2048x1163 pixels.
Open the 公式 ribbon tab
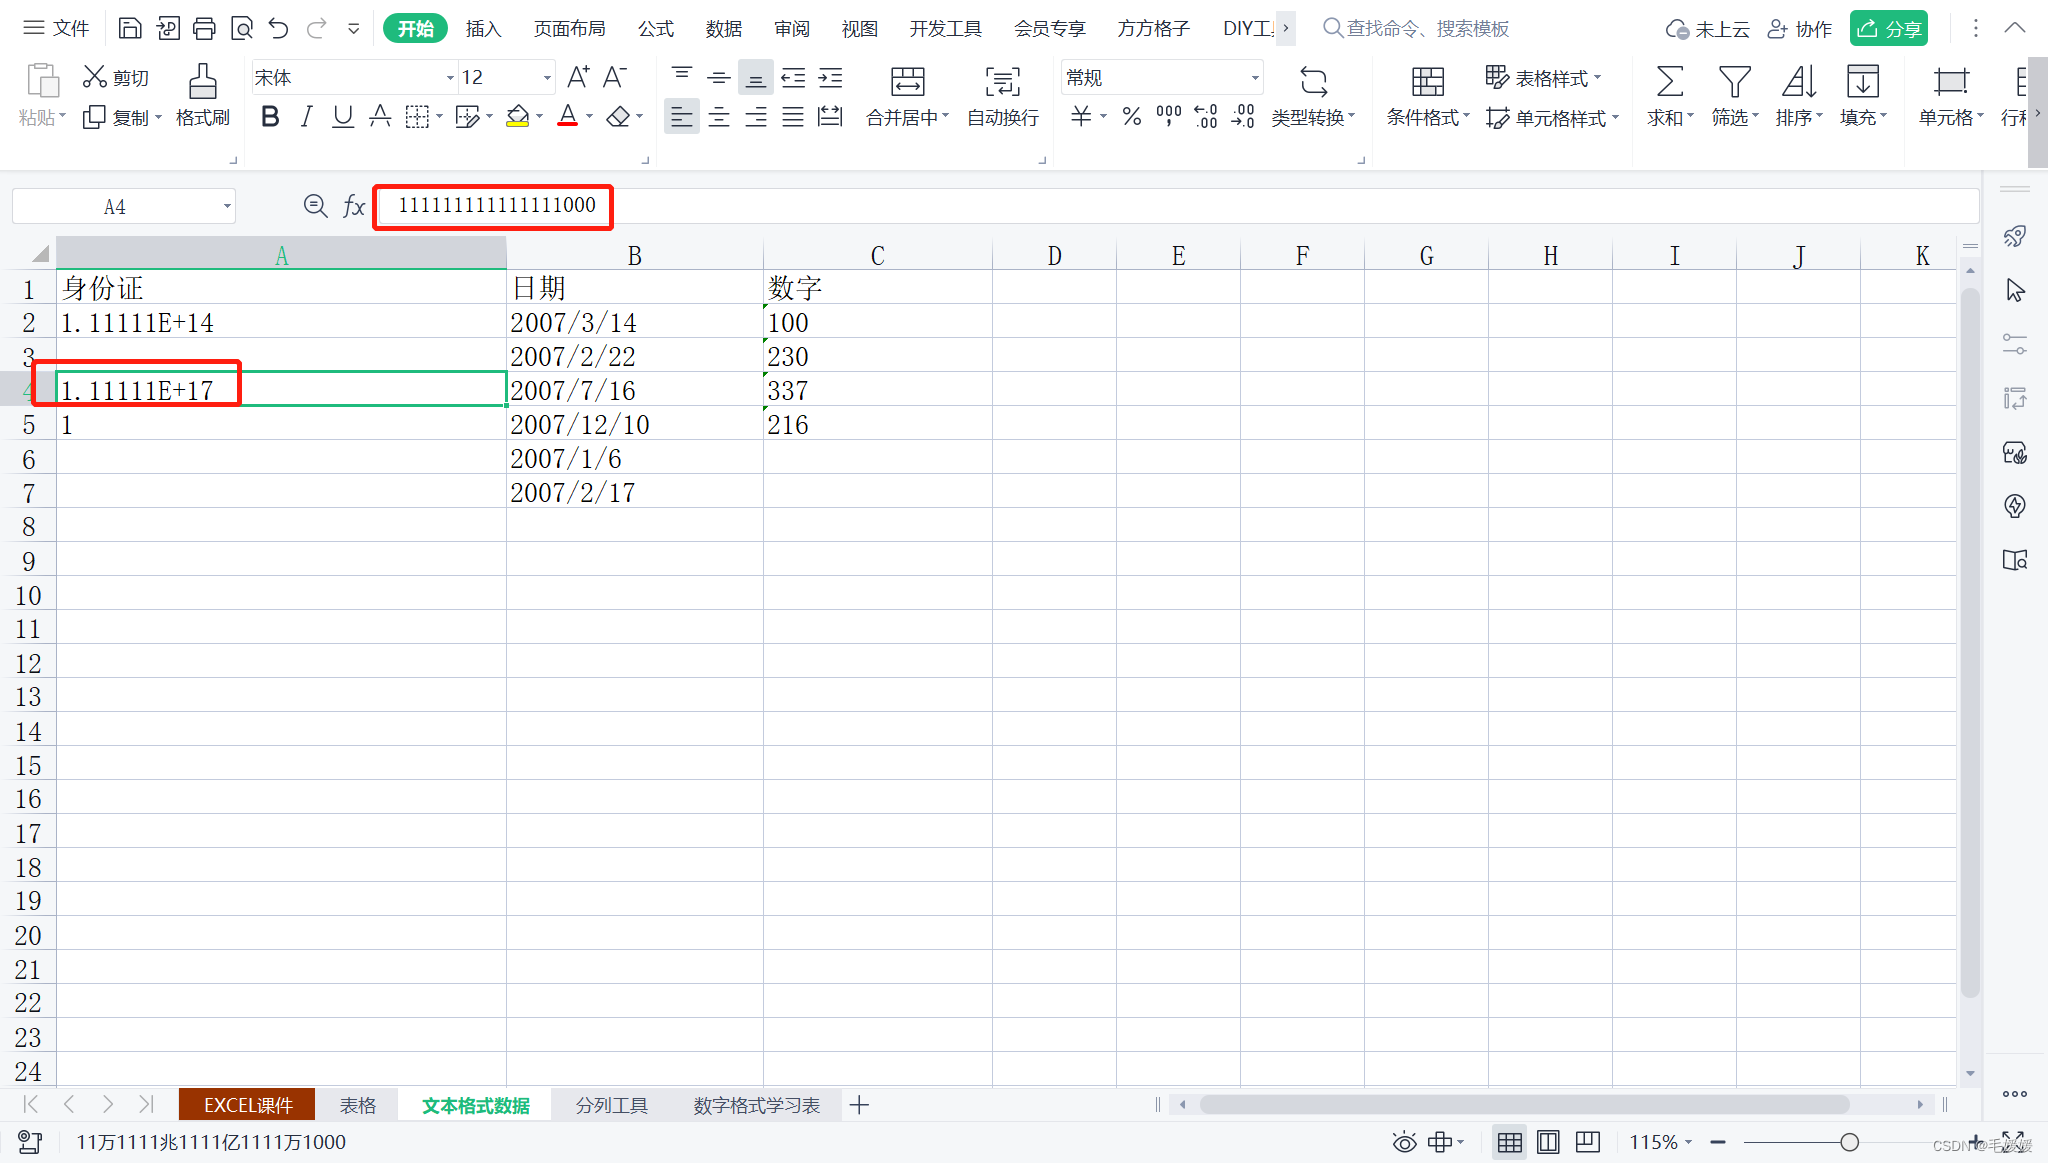tap(655, 28)
